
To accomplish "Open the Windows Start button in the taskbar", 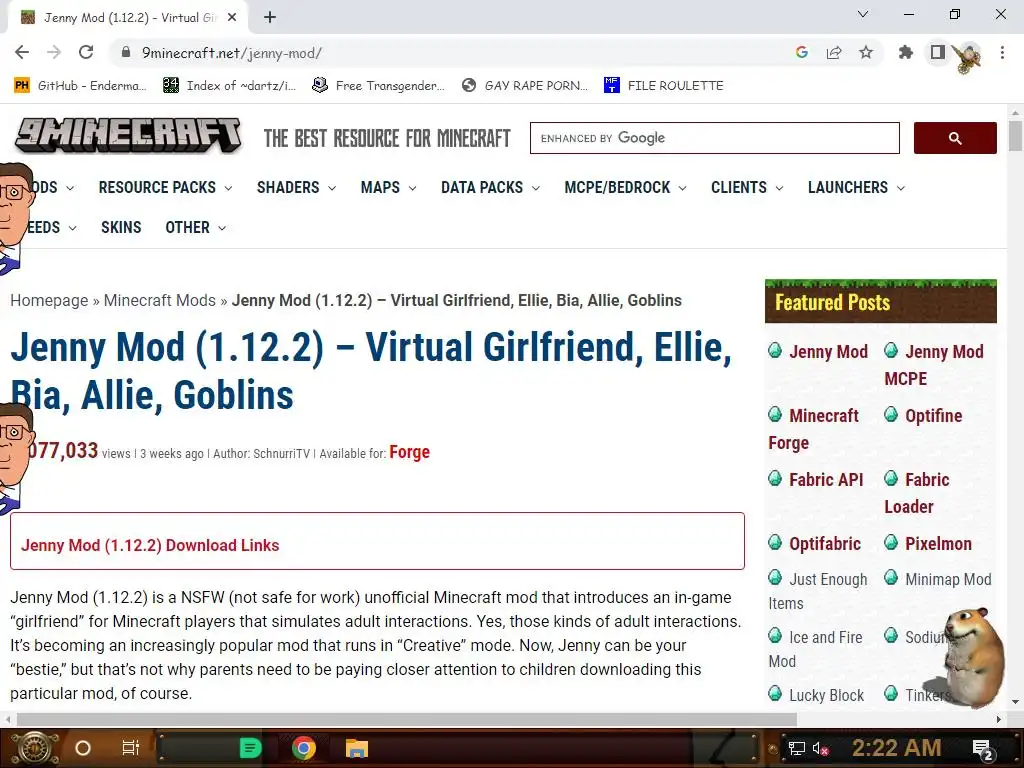I will (35, 748).
